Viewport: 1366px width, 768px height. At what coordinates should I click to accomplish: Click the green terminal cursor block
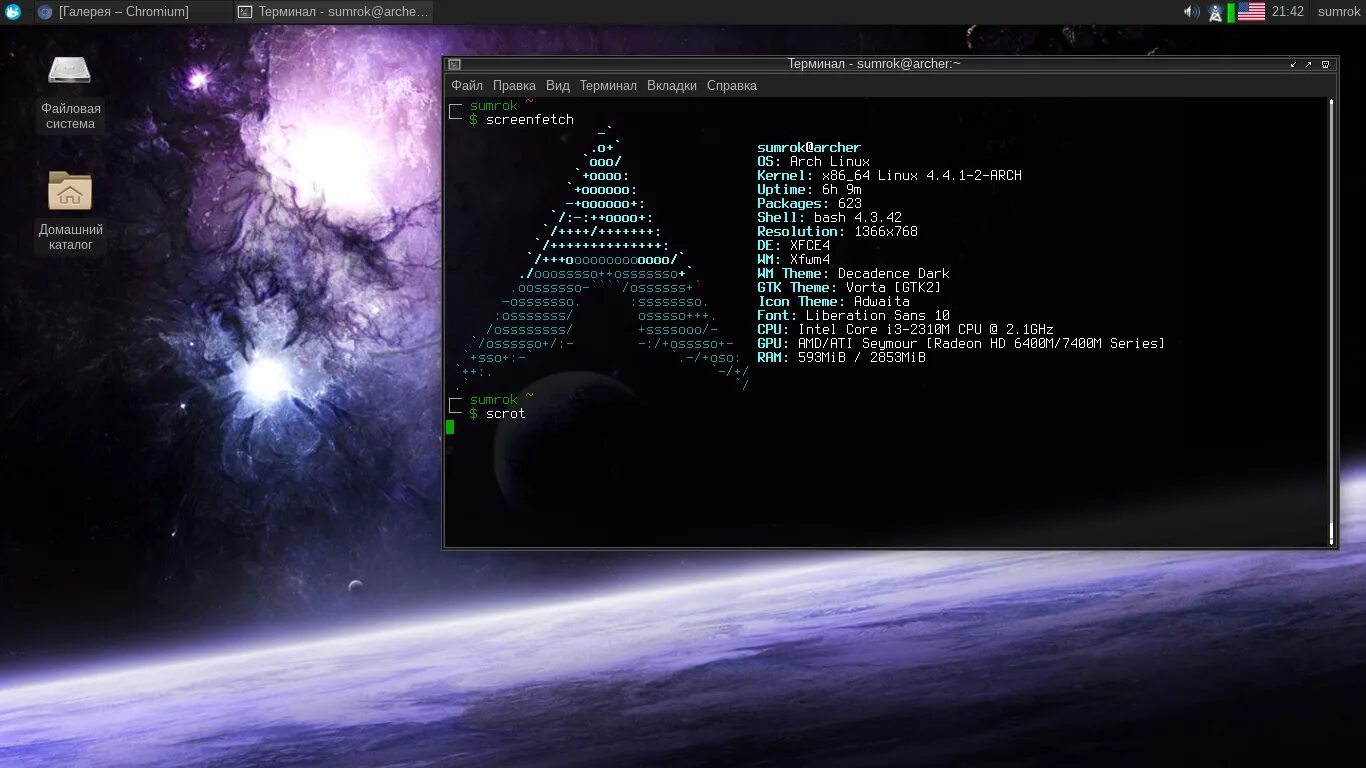(450, 427)
